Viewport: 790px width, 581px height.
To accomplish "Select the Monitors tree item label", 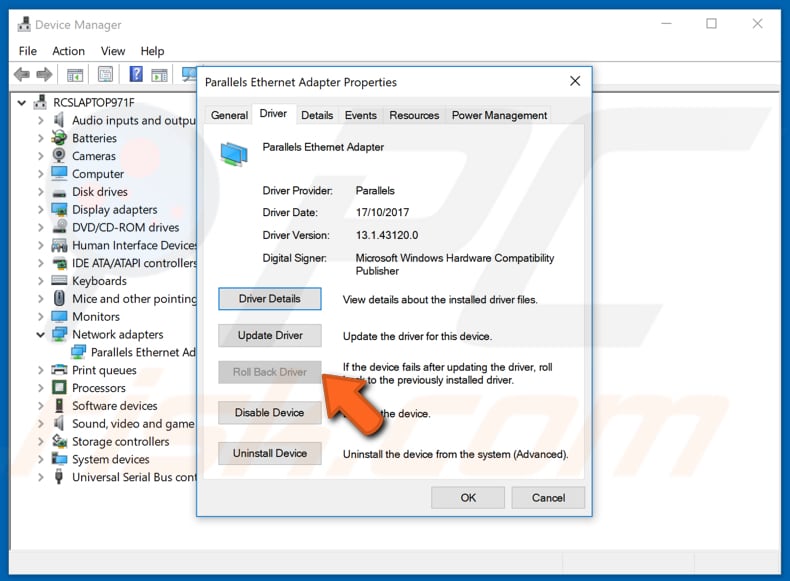I will (x=96, y=317).
